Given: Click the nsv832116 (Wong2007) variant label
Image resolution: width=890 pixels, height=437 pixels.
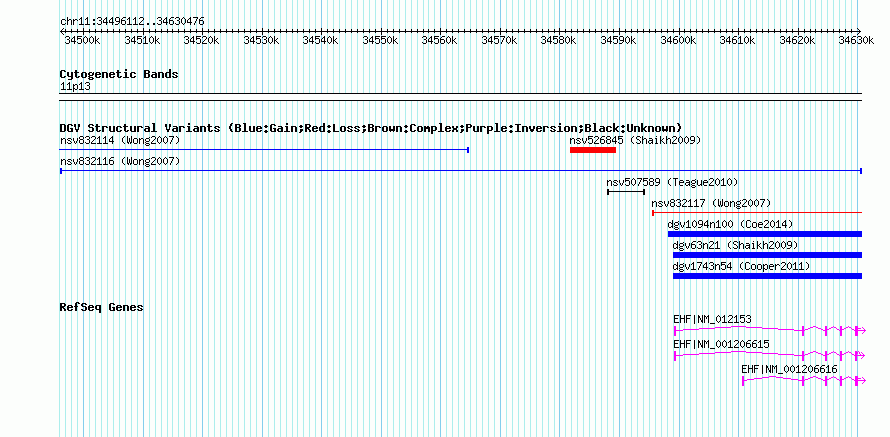Looking at the screenshot, I should [x=120, y=161].
